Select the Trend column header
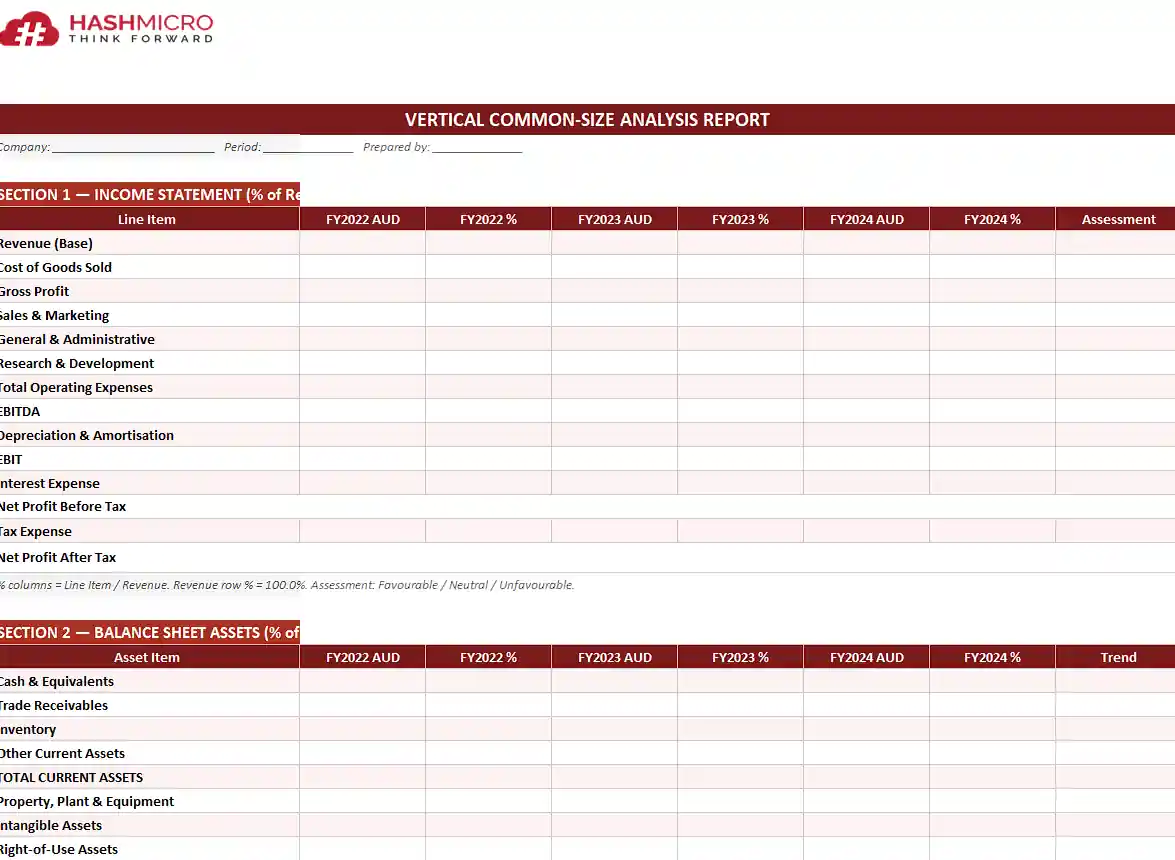The height and width of the screenshot is (860, 1175). point(1118,657)
